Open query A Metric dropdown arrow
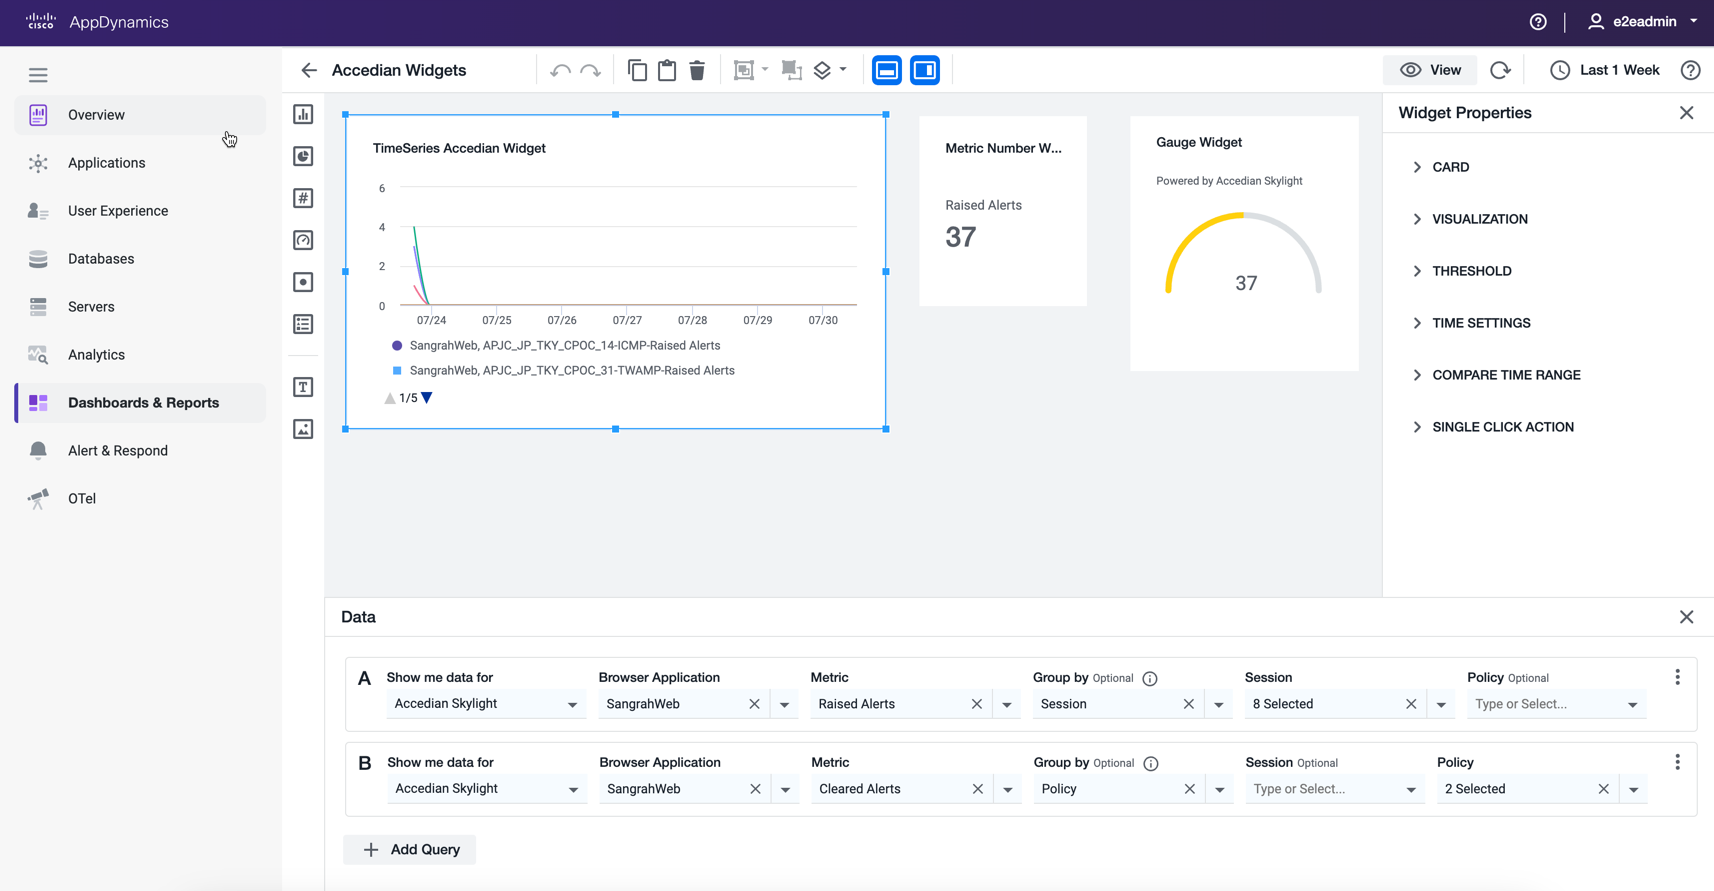Image resolution: width=1714 pixels, height=891 pixels. [x=1007, y=704]
